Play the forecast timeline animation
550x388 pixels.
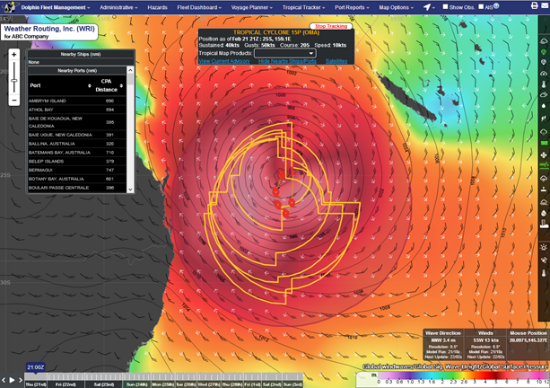click(12, 380)
